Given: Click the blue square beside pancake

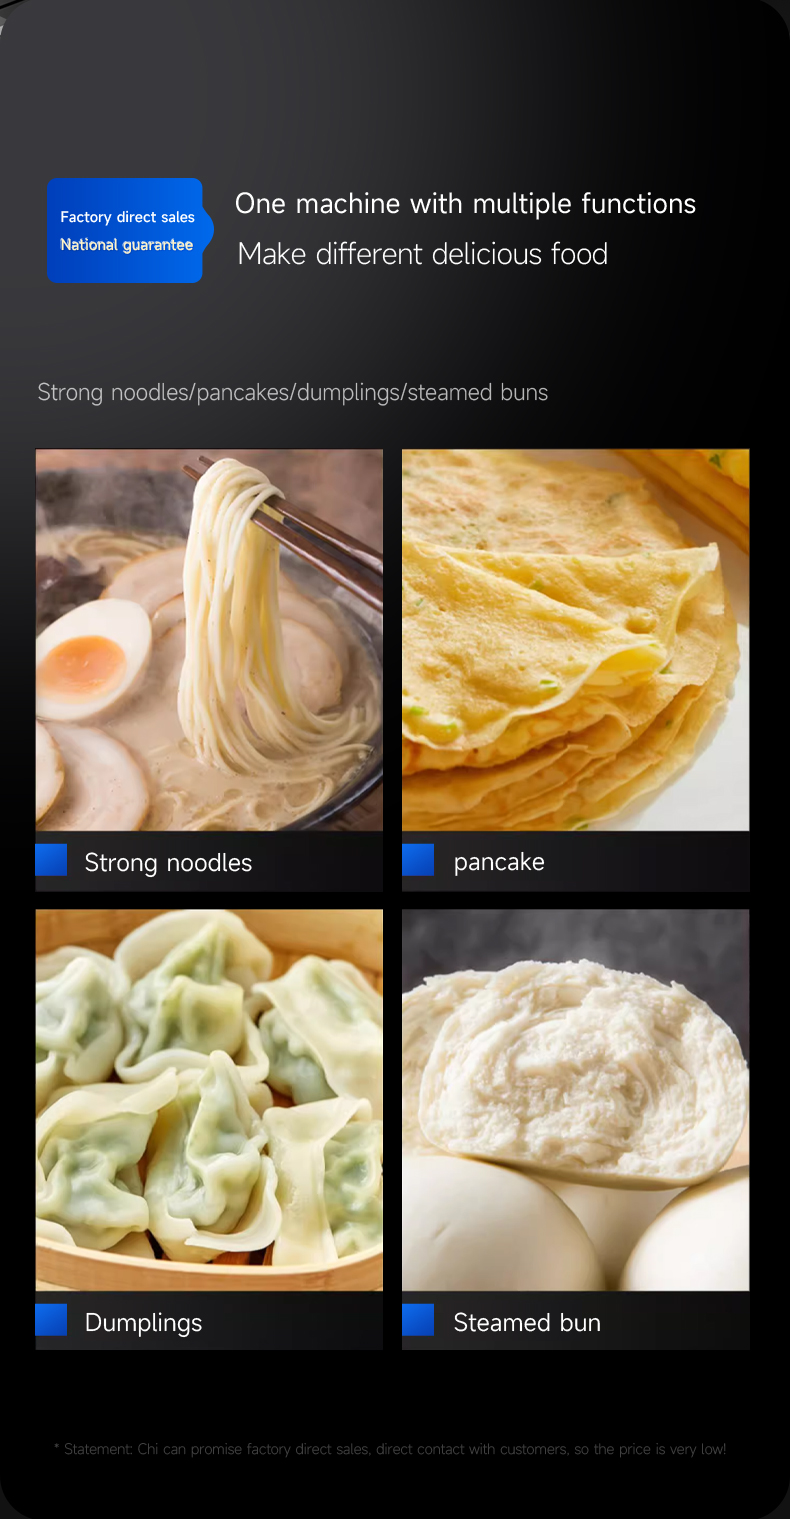Looking at the screenshot, I should 418,860.
